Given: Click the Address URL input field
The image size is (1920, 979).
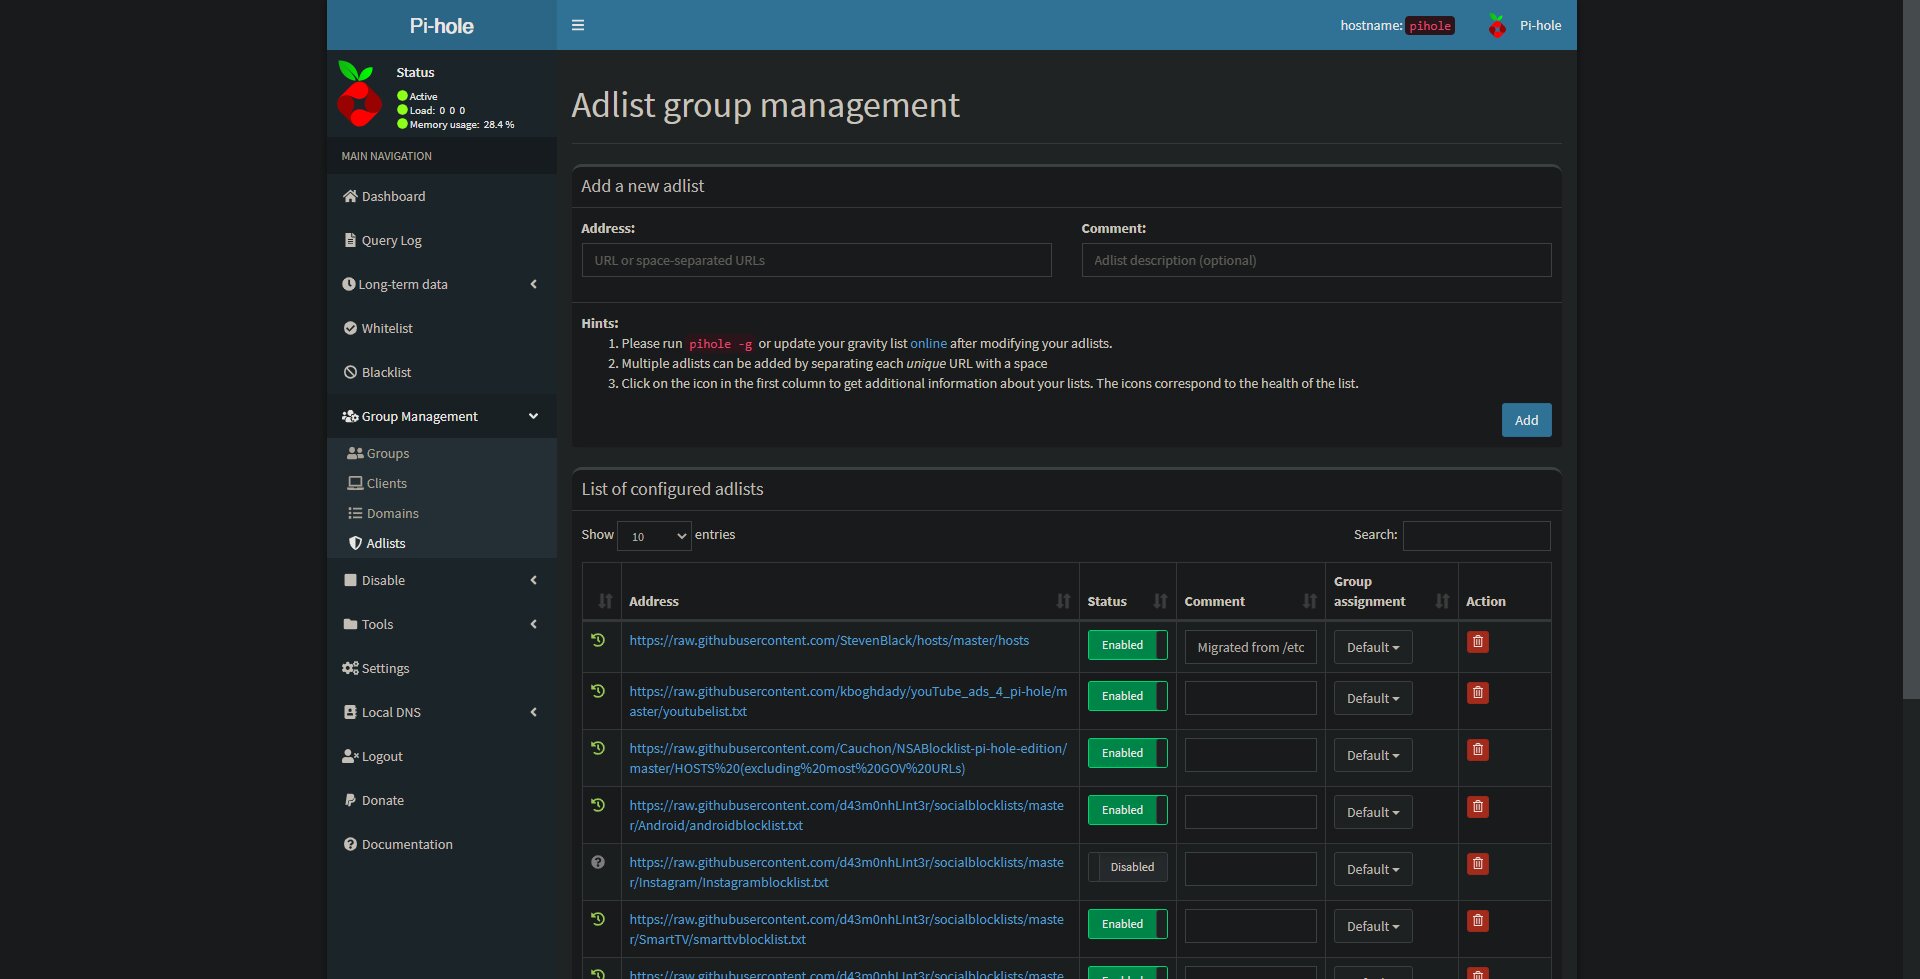Looking at the screenshot, I should (x=816, y=260).
